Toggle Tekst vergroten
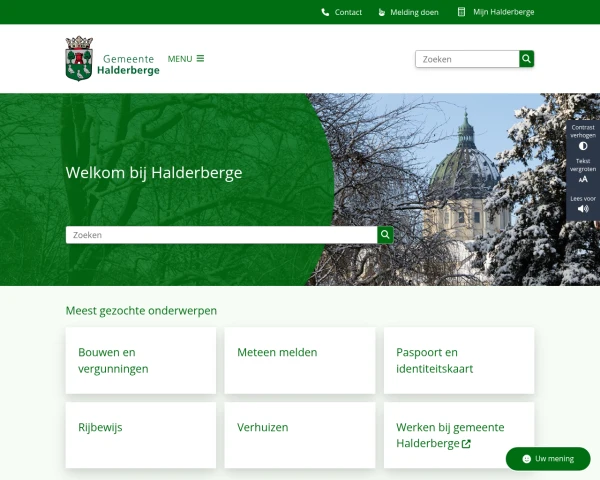The height and width of the screenshot is (480, 600). coord(583,170)
